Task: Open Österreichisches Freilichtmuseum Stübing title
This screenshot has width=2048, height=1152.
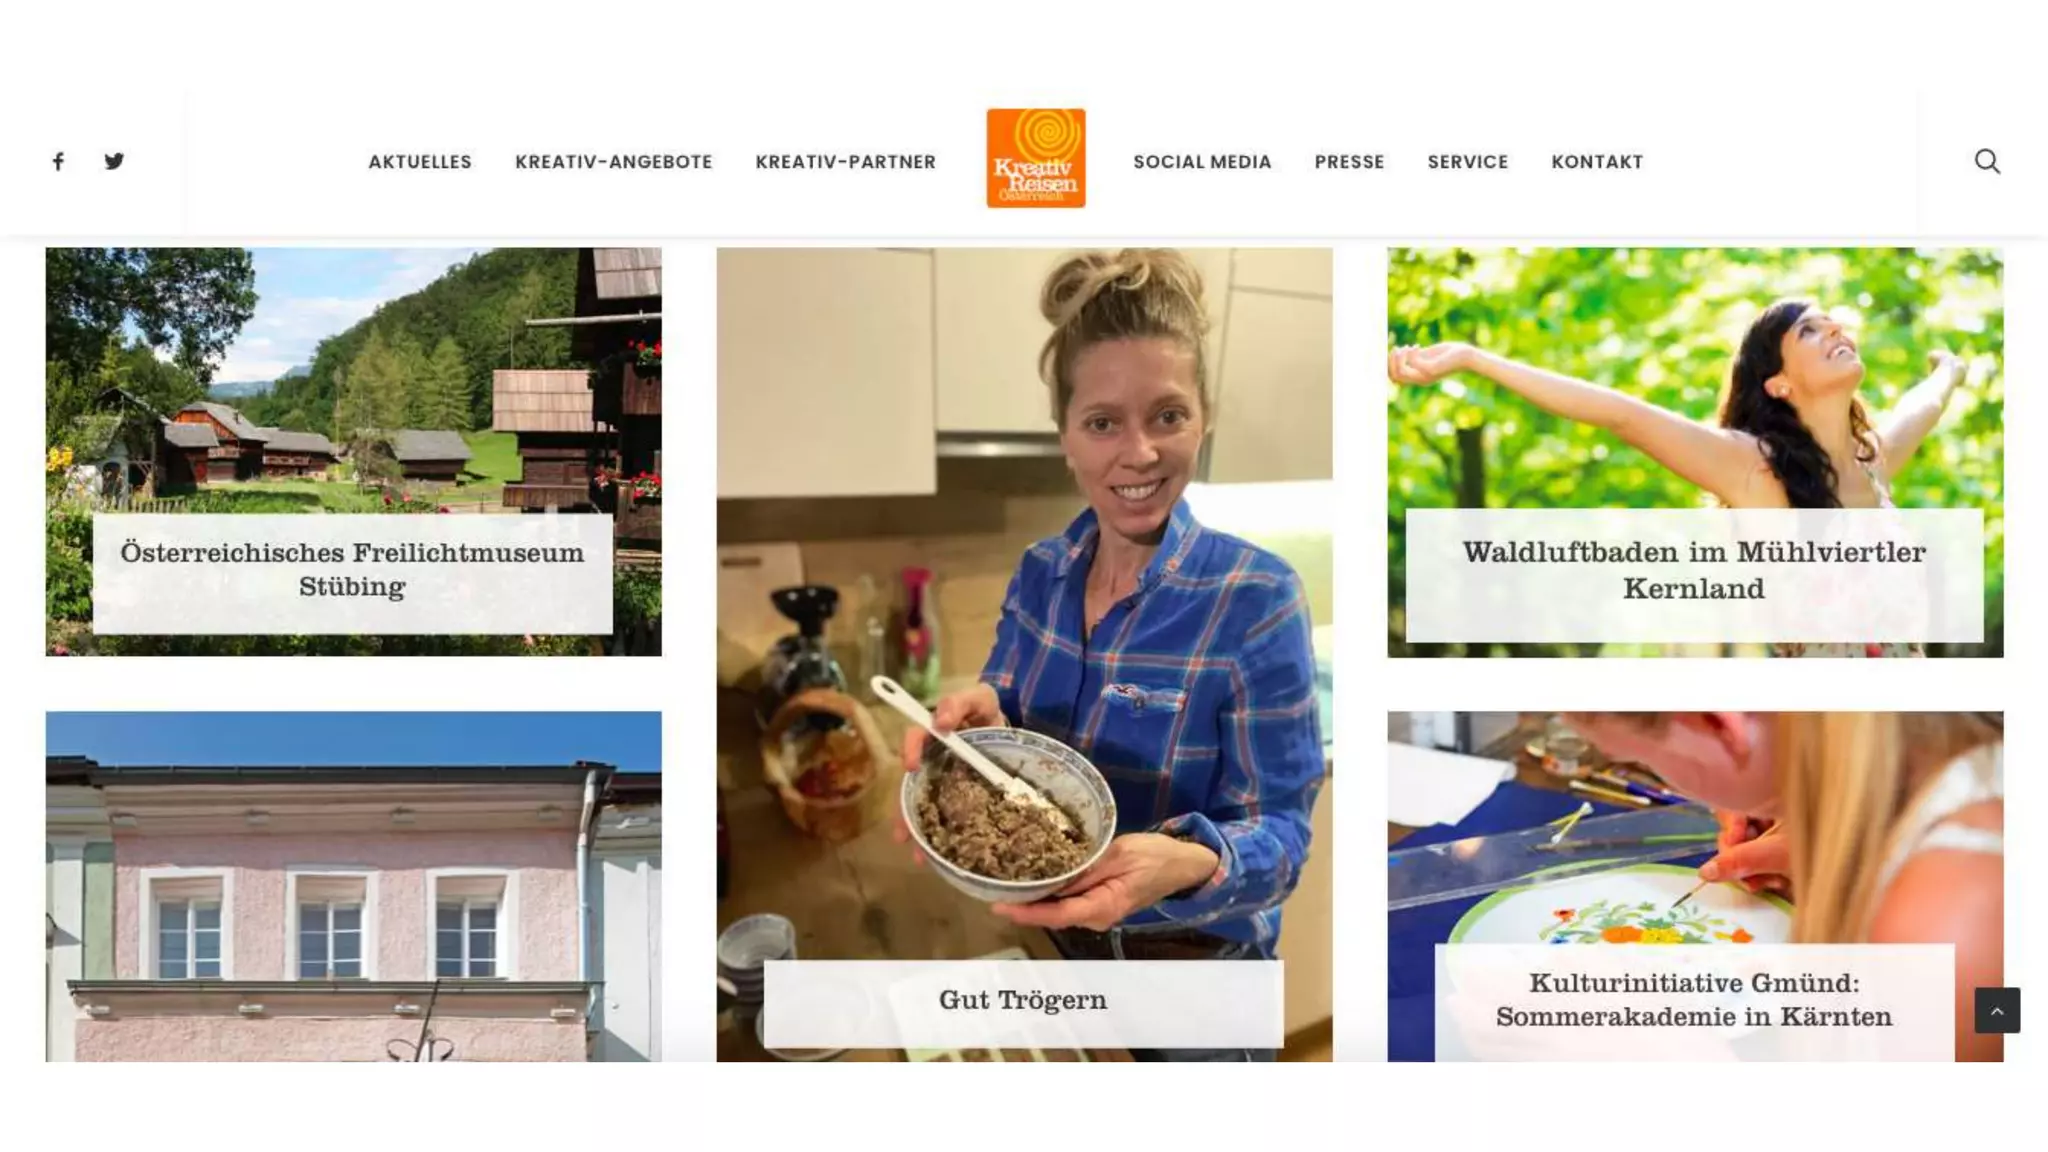Action: [352, 569]
